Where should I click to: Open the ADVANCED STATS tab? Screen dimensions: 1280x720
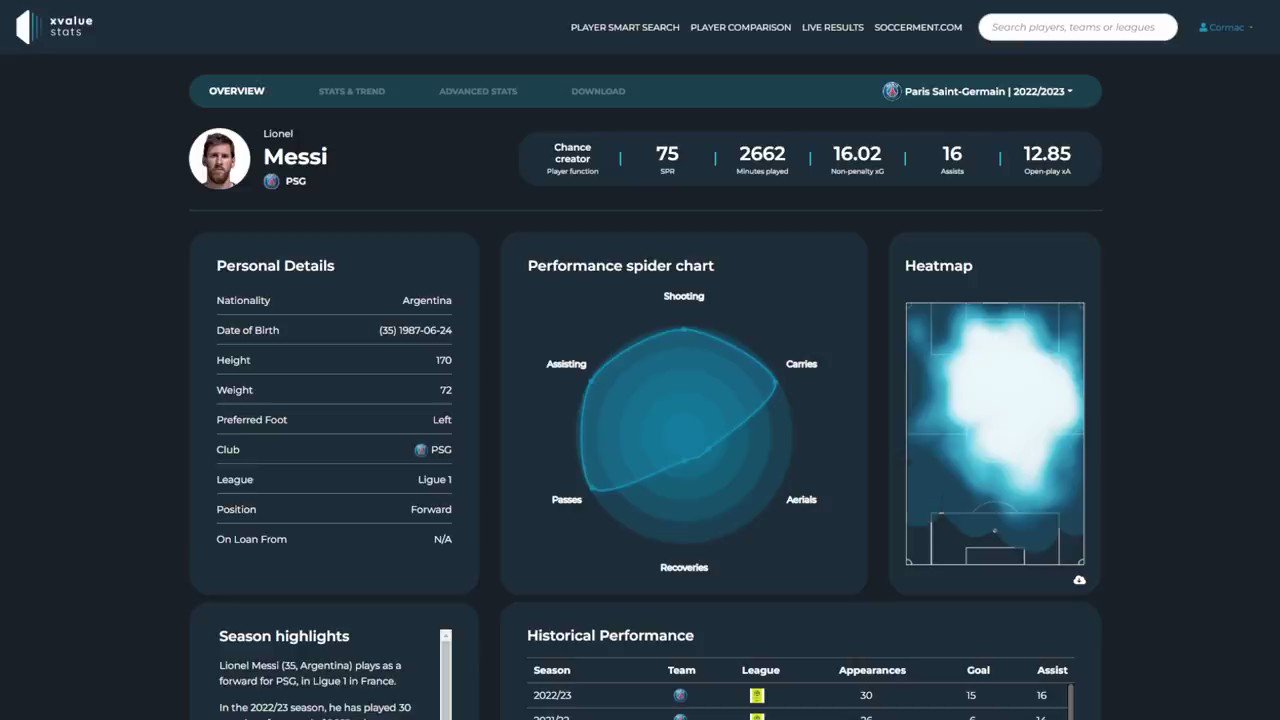point(478,91)
